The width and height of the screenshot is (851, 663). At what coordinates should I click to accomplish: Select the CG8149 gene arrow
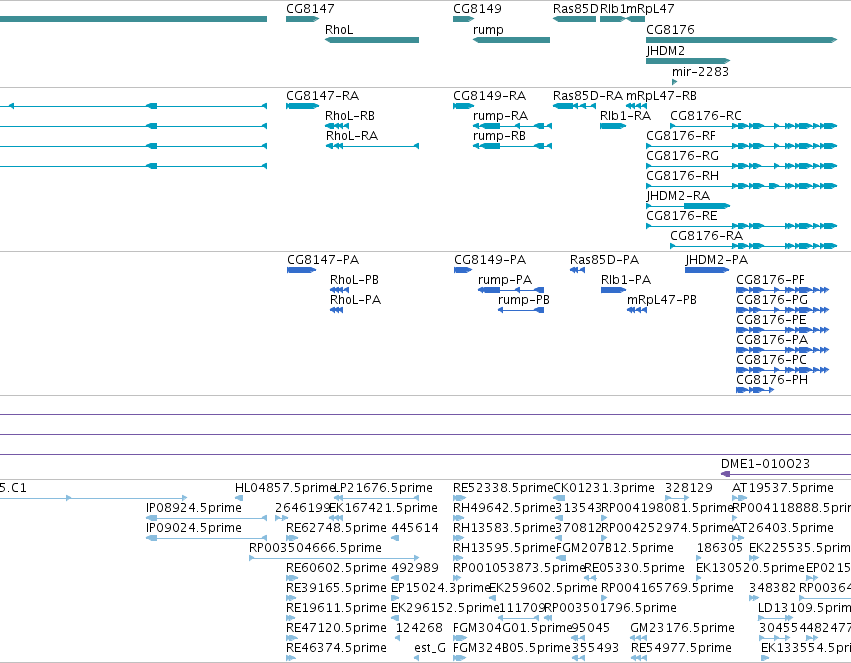[463, 19]
